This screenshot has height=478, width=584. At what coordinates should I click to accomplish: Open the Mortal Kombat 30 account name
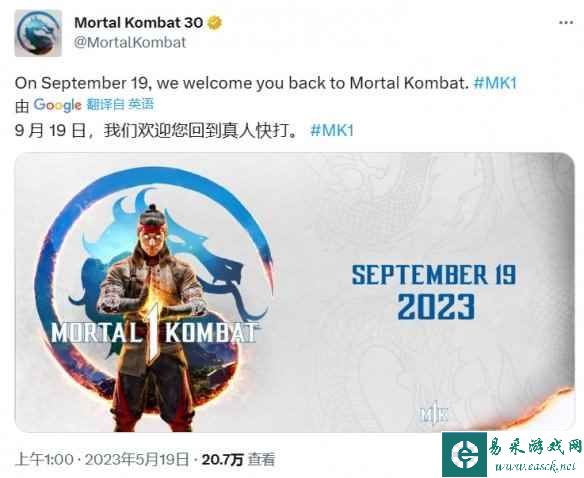[x=139, y=23]
